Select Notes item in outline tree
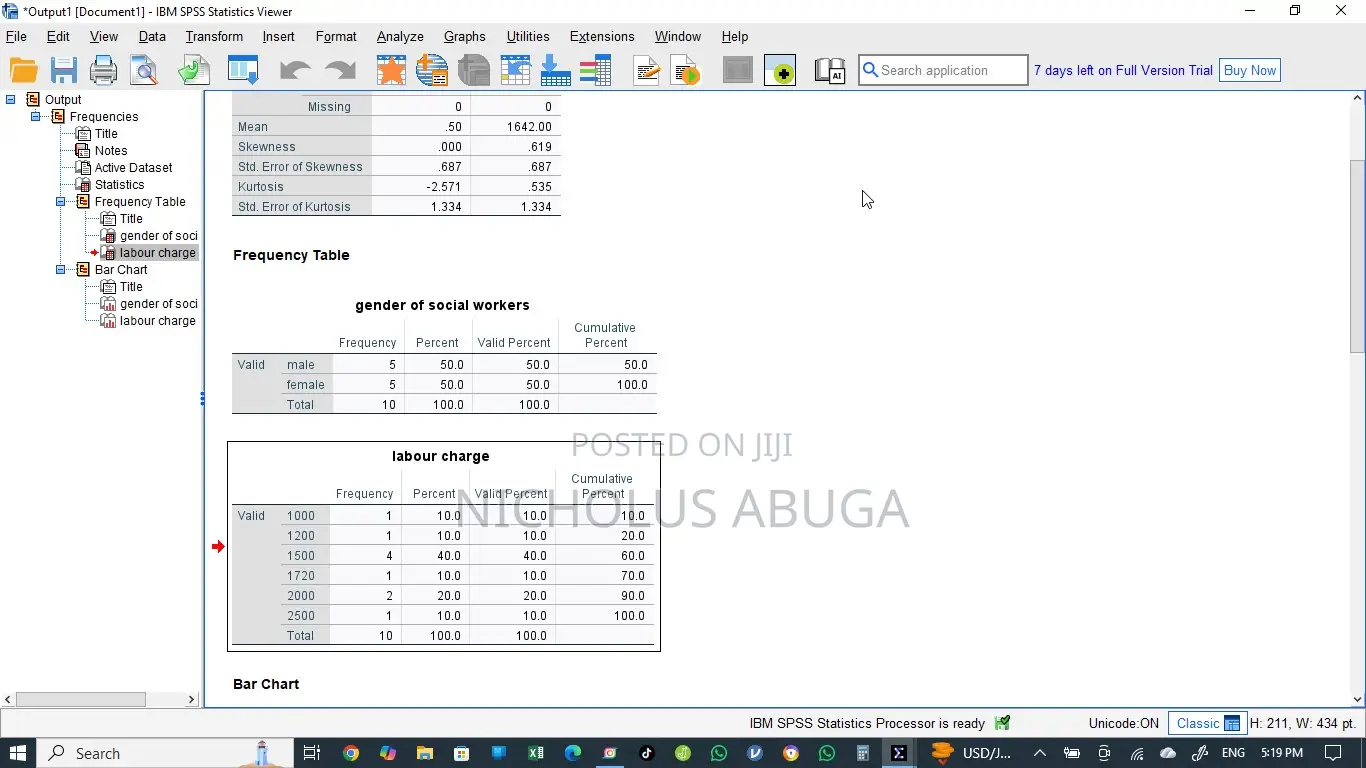Image resolution: width=1366 pixels, height=768 pixels. click(111, 150)
